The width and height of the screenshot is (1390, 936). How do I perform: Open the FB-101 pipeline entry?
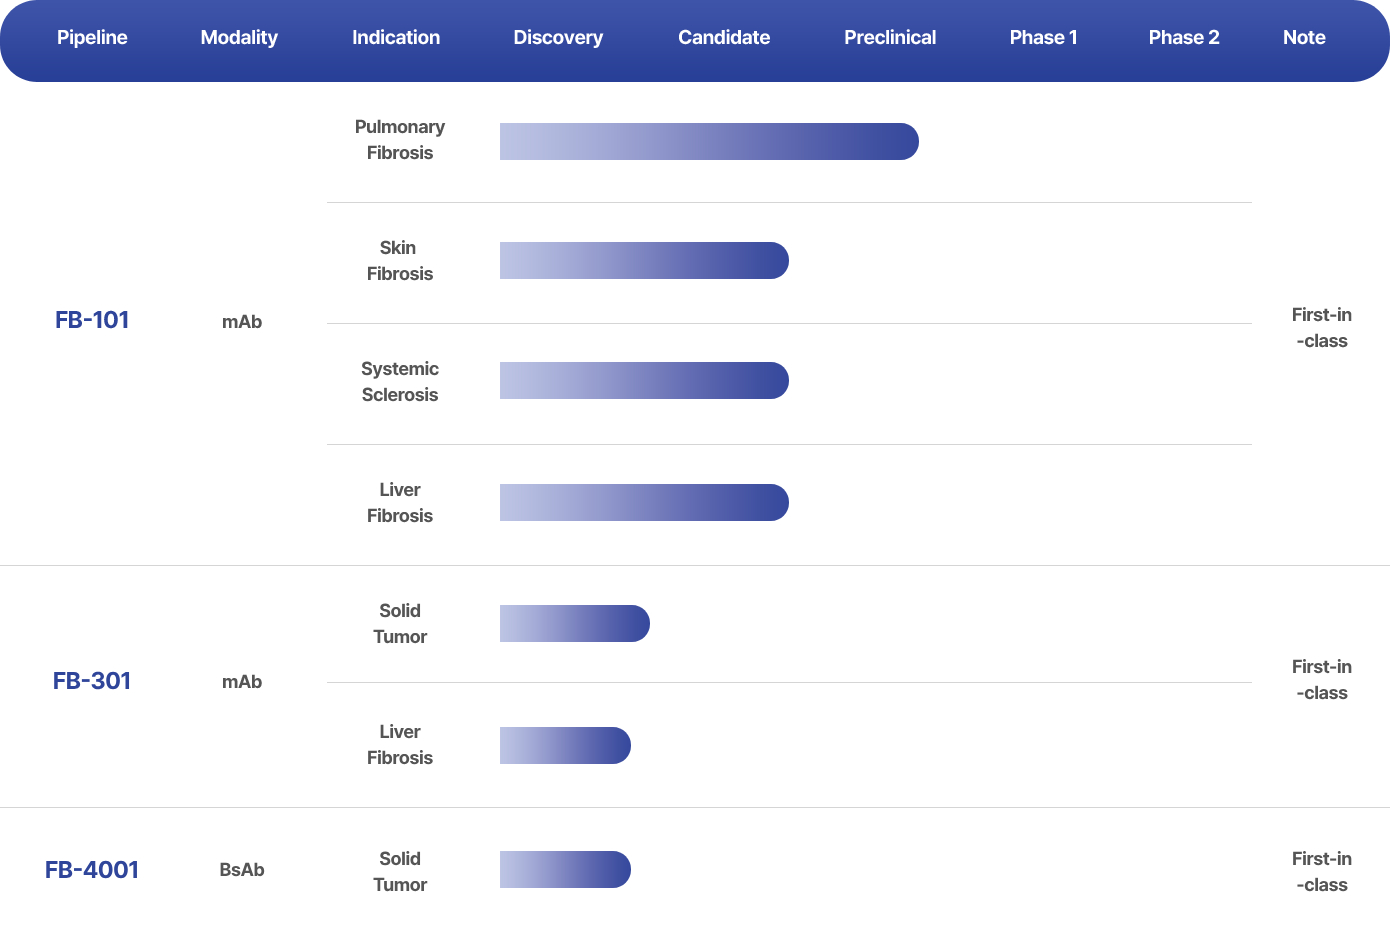click(x=92, y=320)
